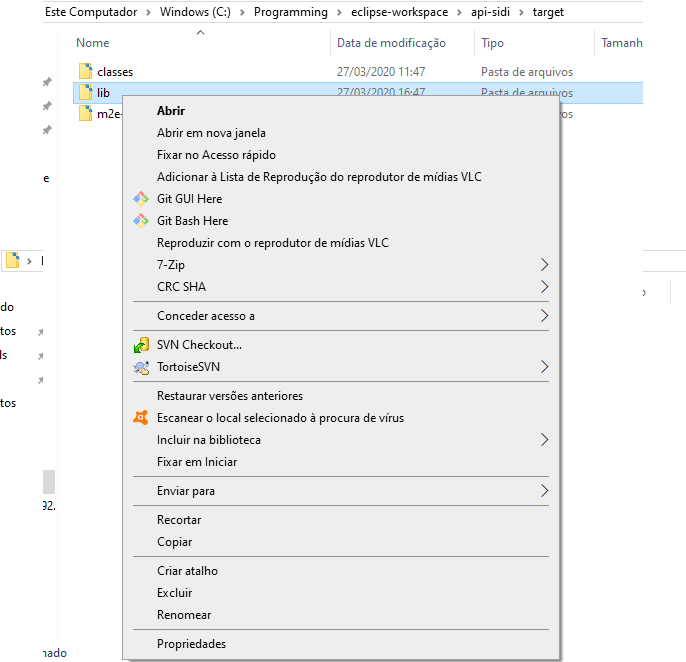Viewport: 686px width, 662px height.
Task: Click the Avast virus scan icon
Action: click(141, 418)
